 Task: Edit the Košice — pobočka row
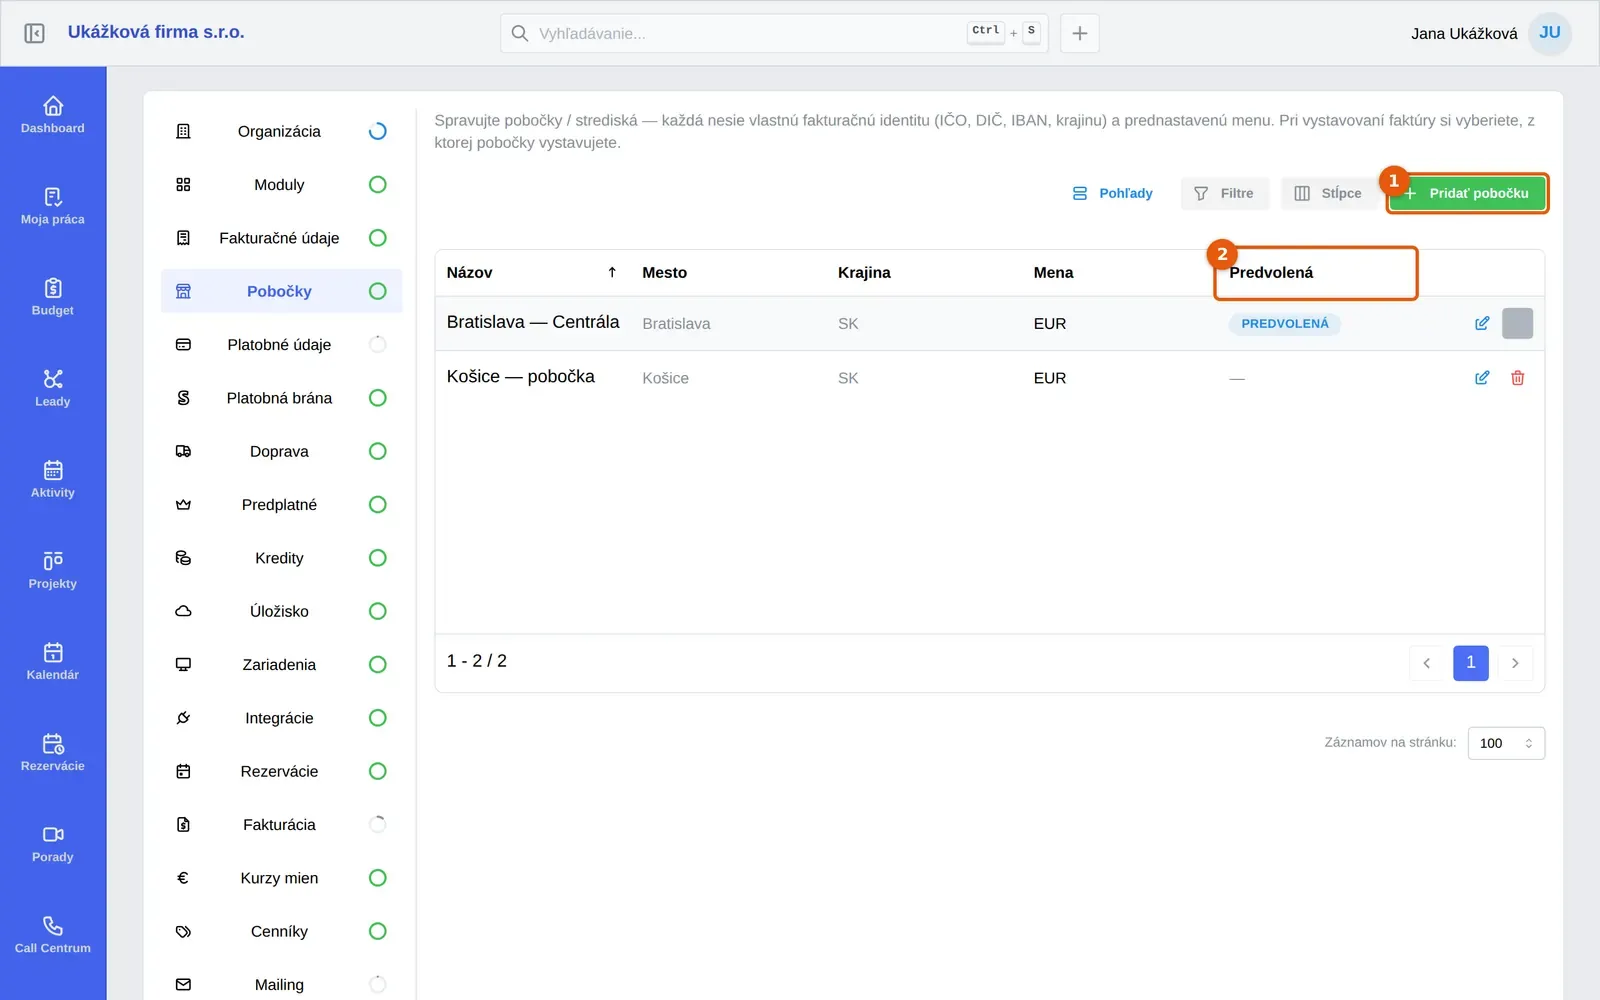[x=1482, y=378]
